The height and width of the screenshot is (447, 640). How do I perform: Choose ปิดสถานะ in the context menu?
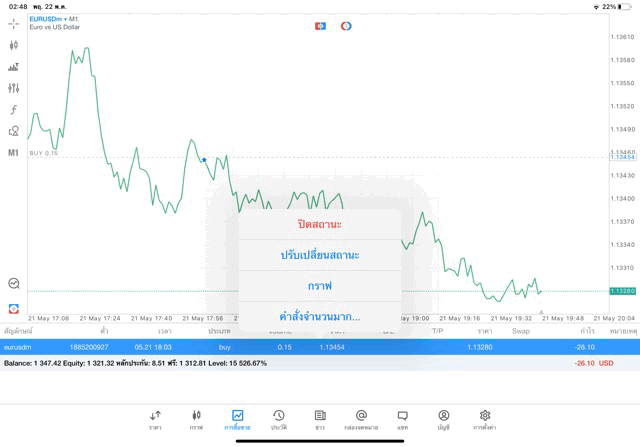pos(320,224)
